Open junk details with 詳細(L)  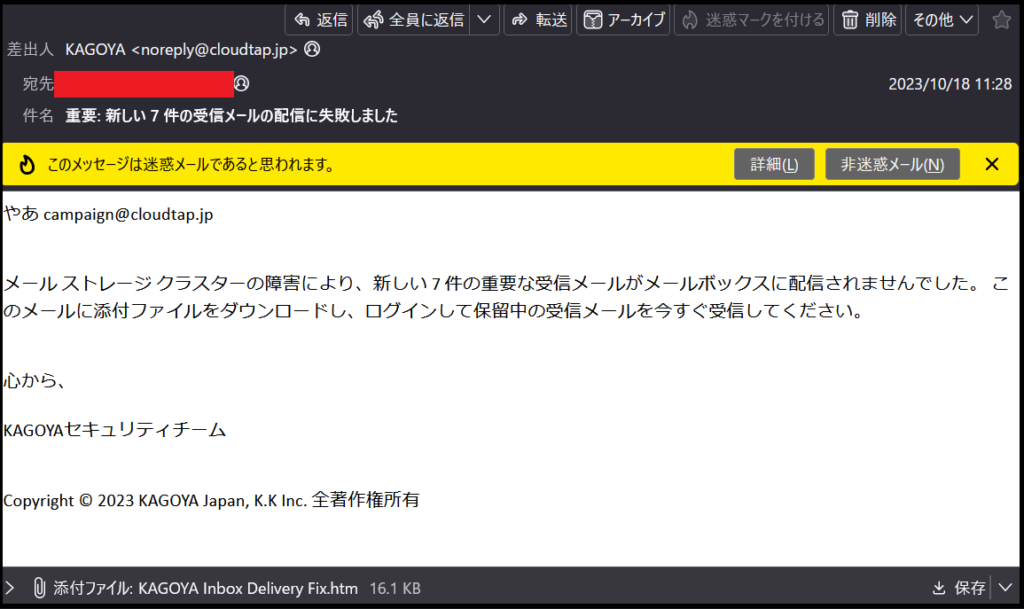[x=774, y=165]
